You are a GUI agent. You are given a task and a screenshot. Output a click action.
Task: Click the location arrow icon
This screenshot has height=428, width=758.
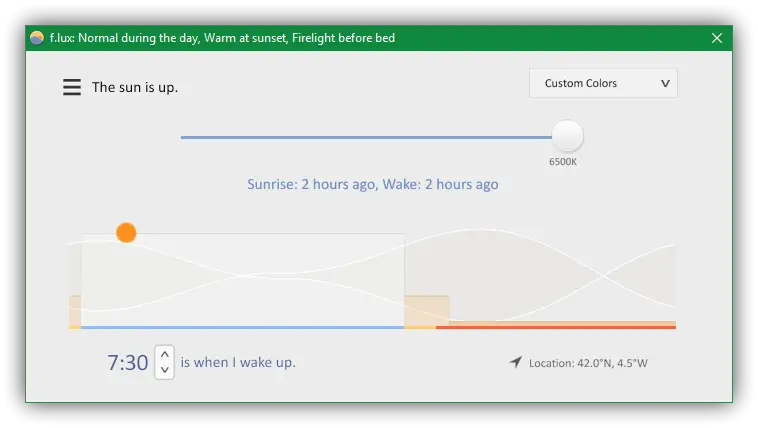515,362
